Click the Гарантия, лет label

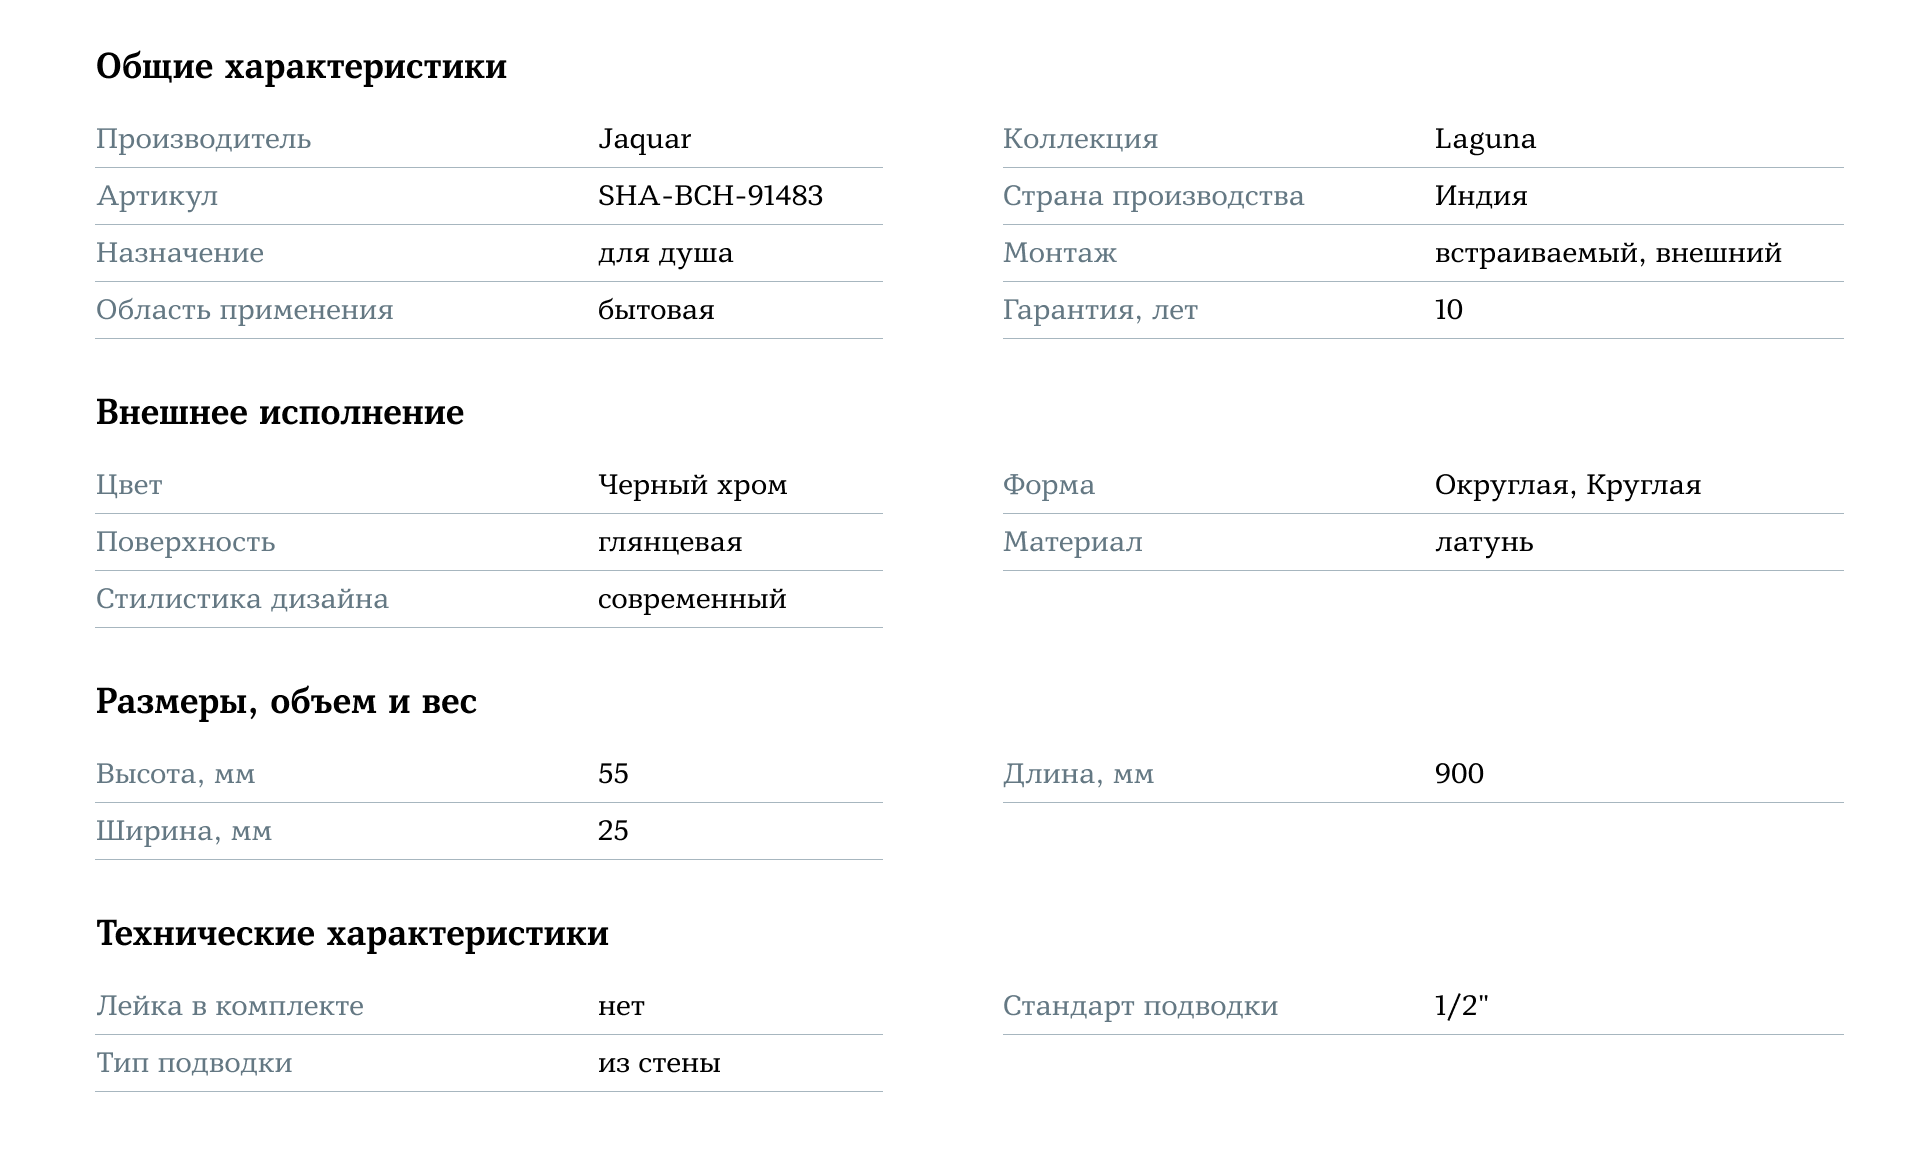tap(1100, 311)
